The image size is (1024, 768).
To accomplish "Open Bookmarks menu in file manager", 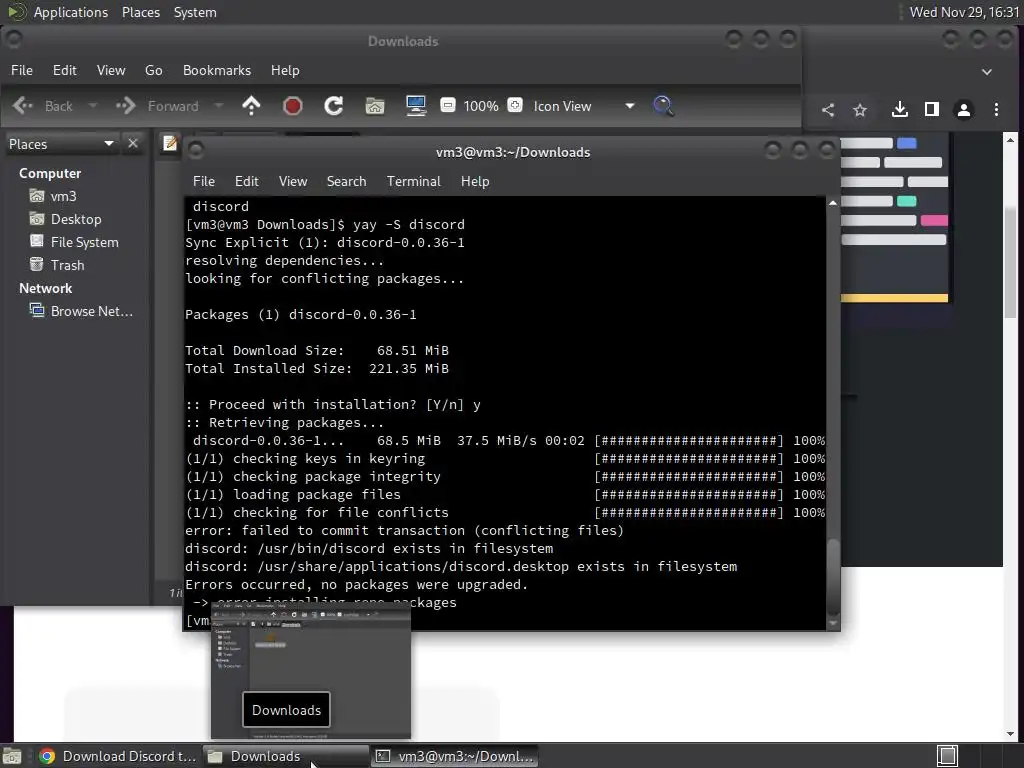I will 217,70.
